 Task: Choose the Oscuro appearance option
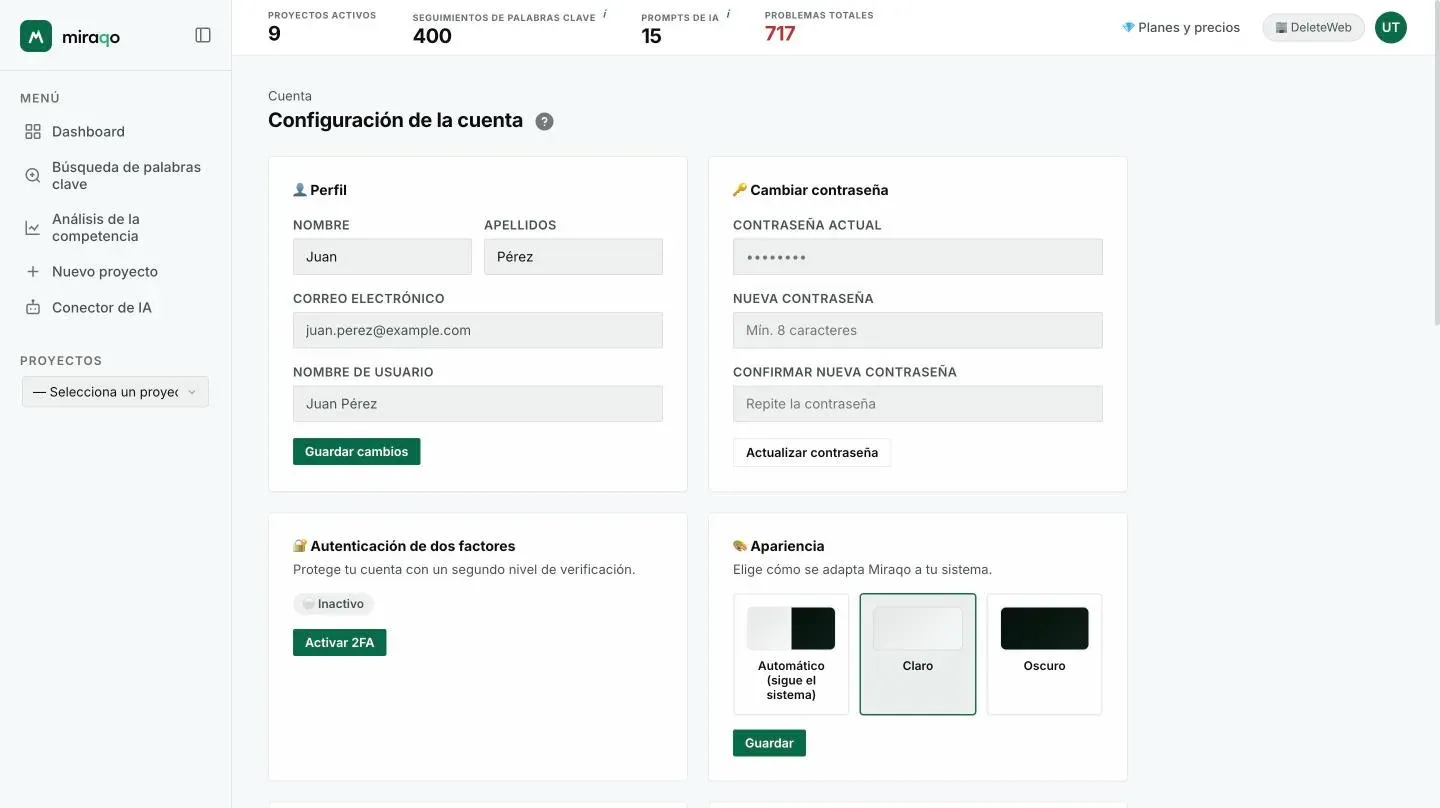[x=1044, y=654]
